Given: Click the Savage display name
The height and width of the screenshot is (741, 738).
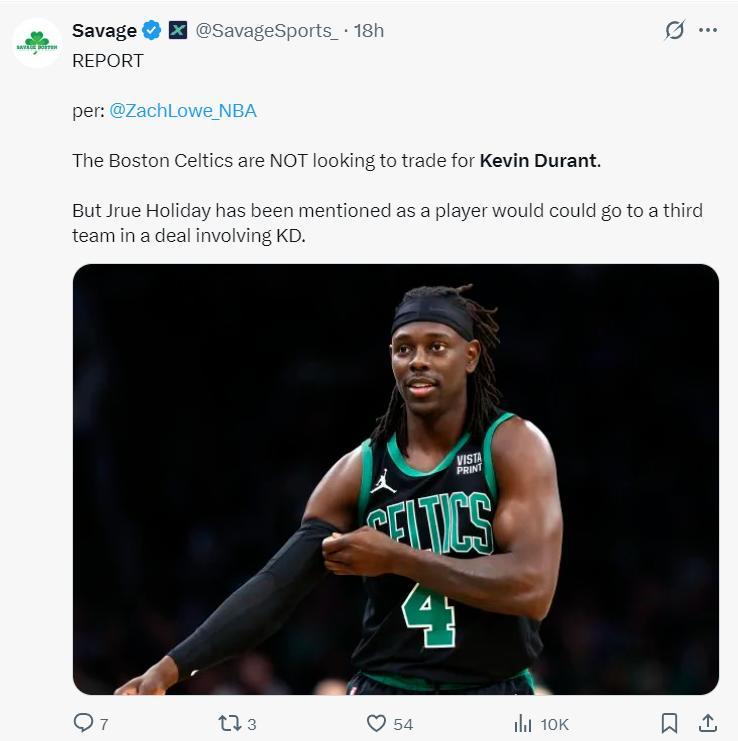Looking at the screenshot, I should pyautogui.click(x=104, y=30).
